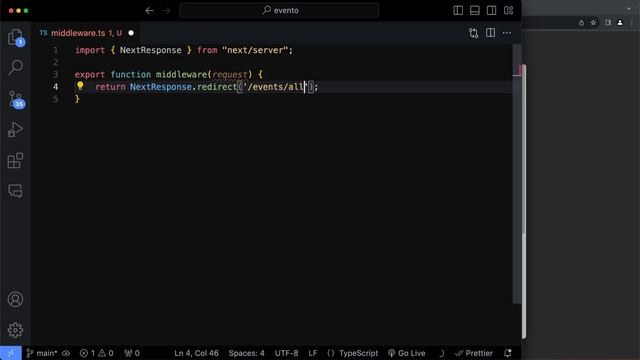
Task: Click the Prettier formatter status
Action: pos(474,353)
